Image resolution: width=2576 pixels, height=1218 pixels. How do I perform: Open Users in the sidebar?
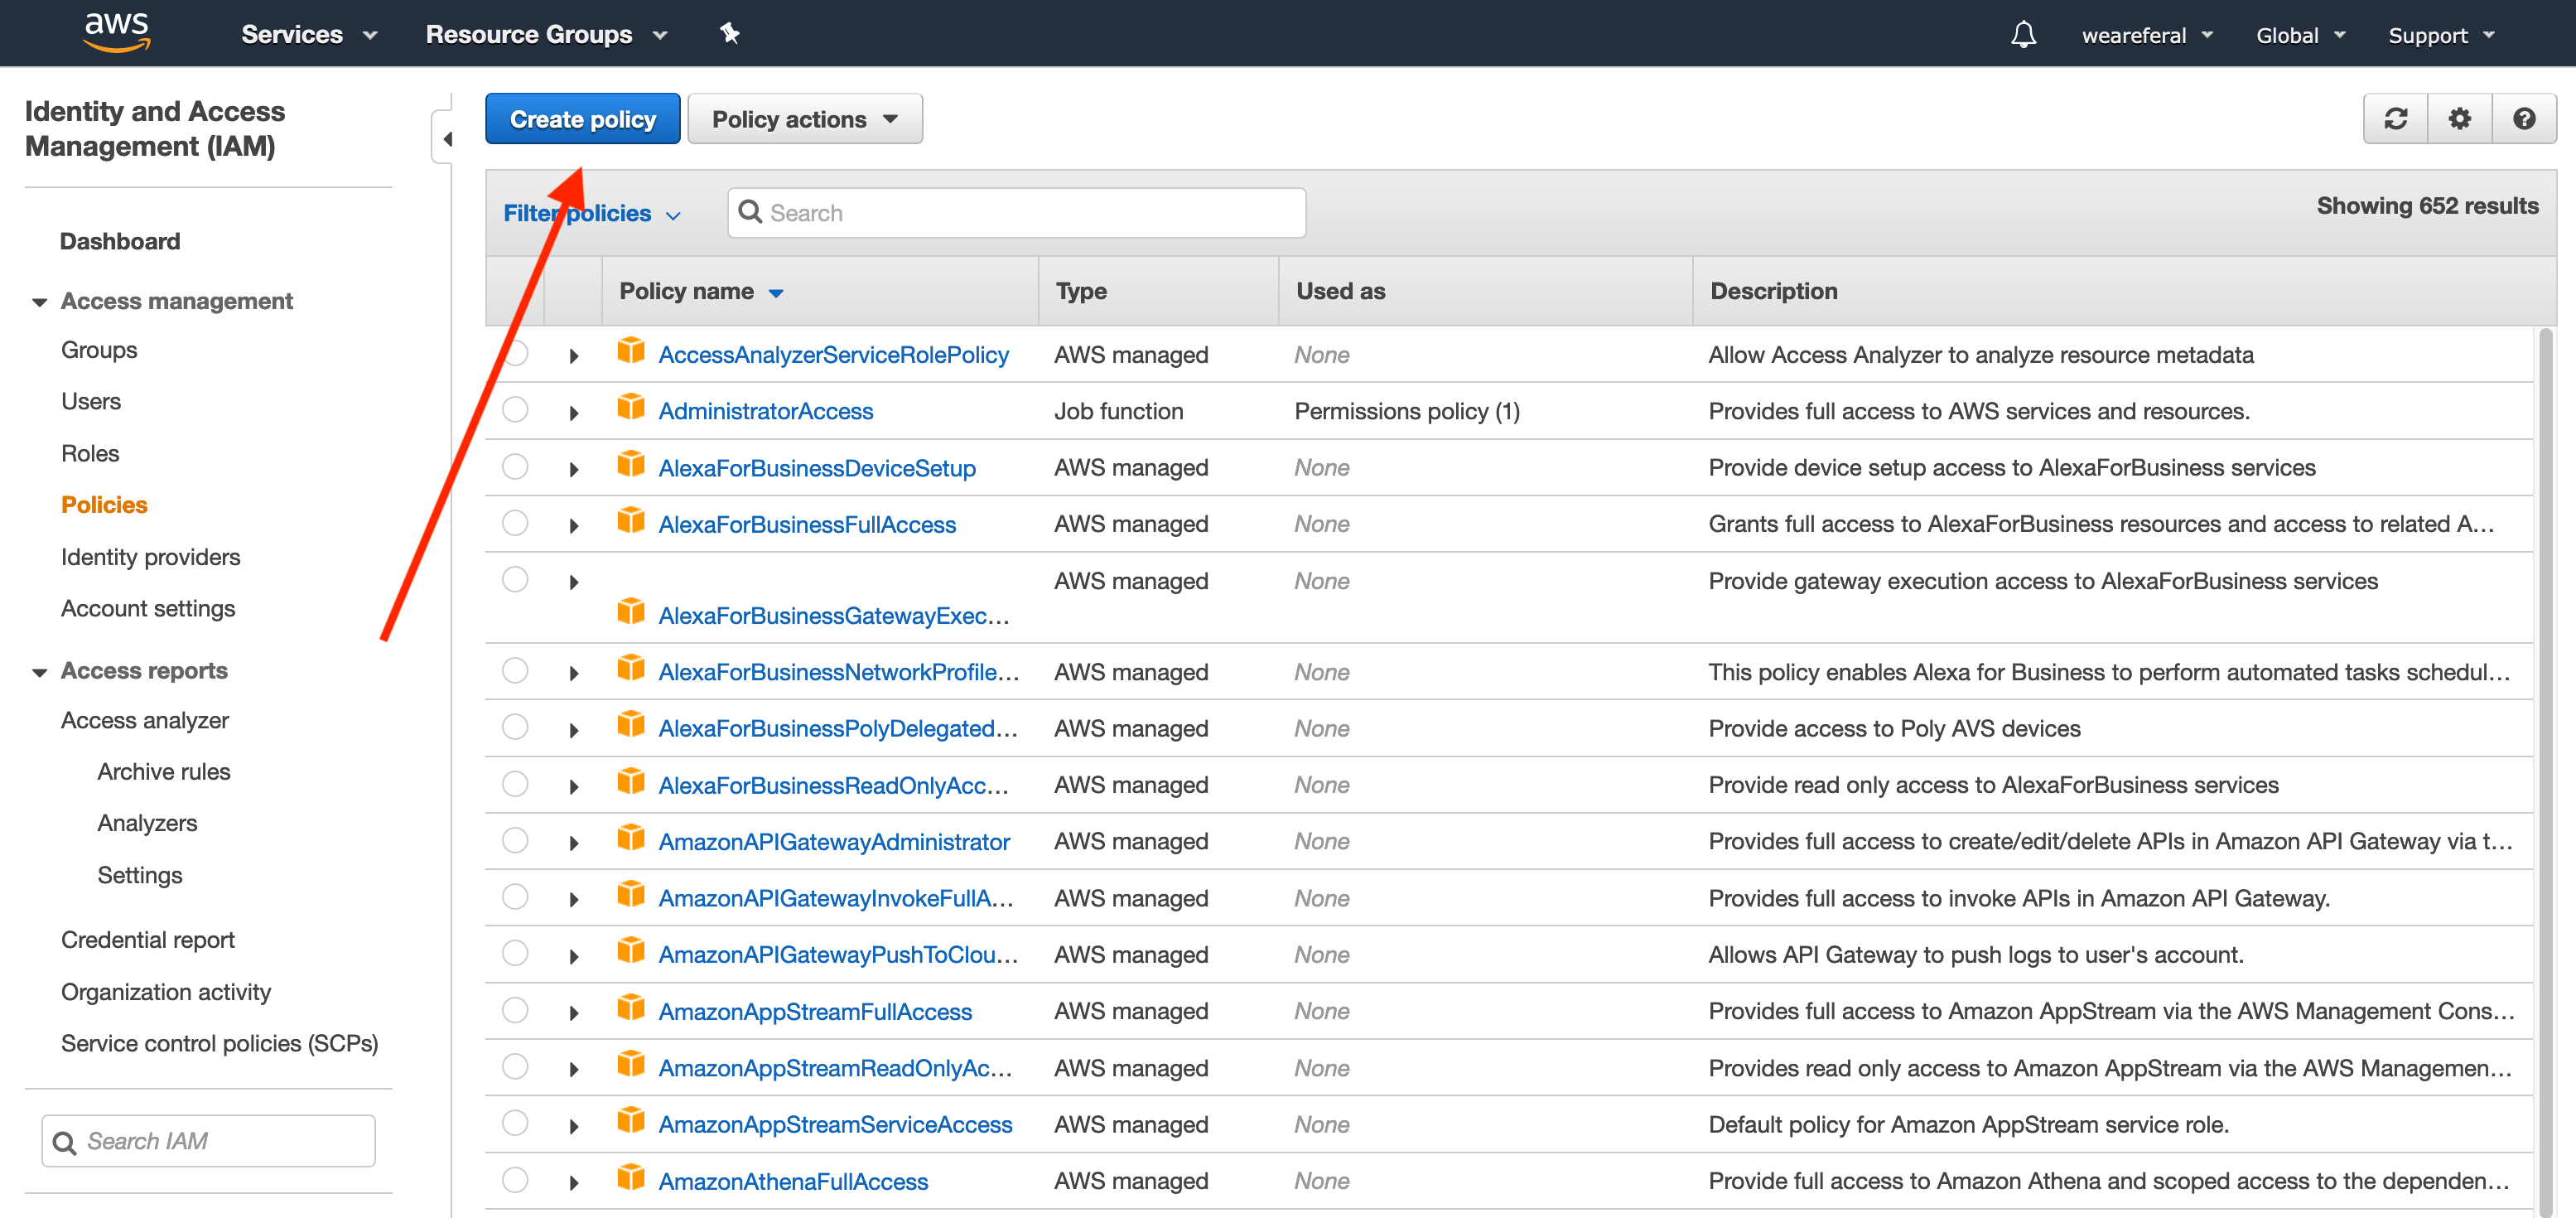[91, 401]
